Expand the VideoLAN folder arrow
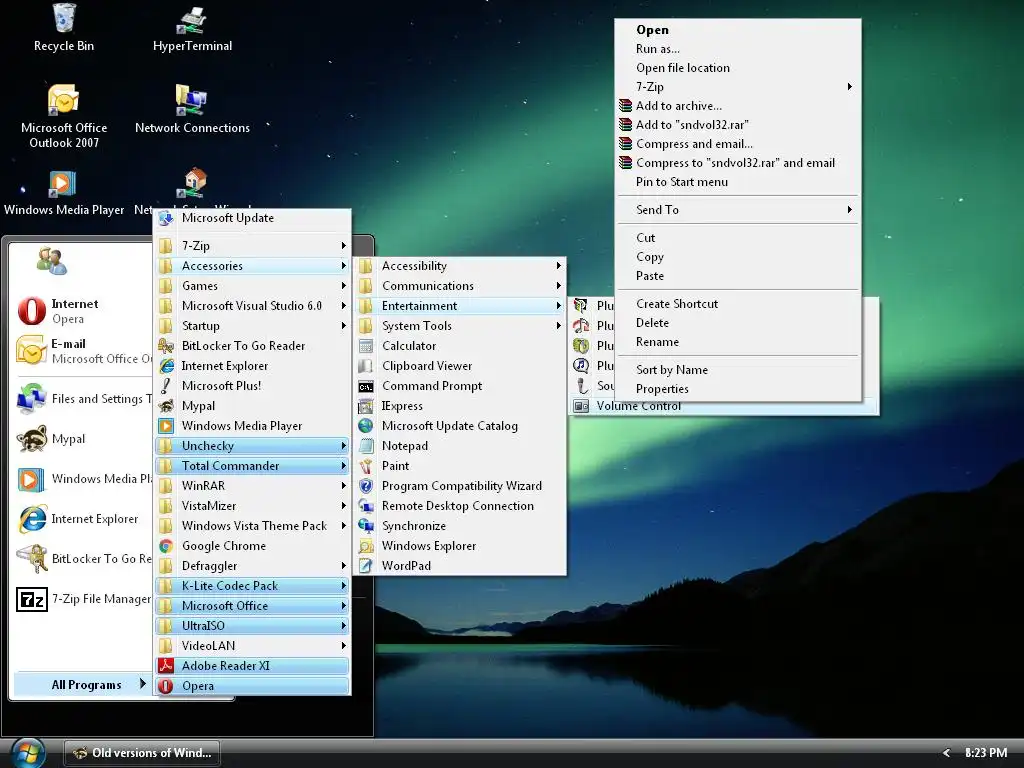1024x768 pixels. (344, 646)
